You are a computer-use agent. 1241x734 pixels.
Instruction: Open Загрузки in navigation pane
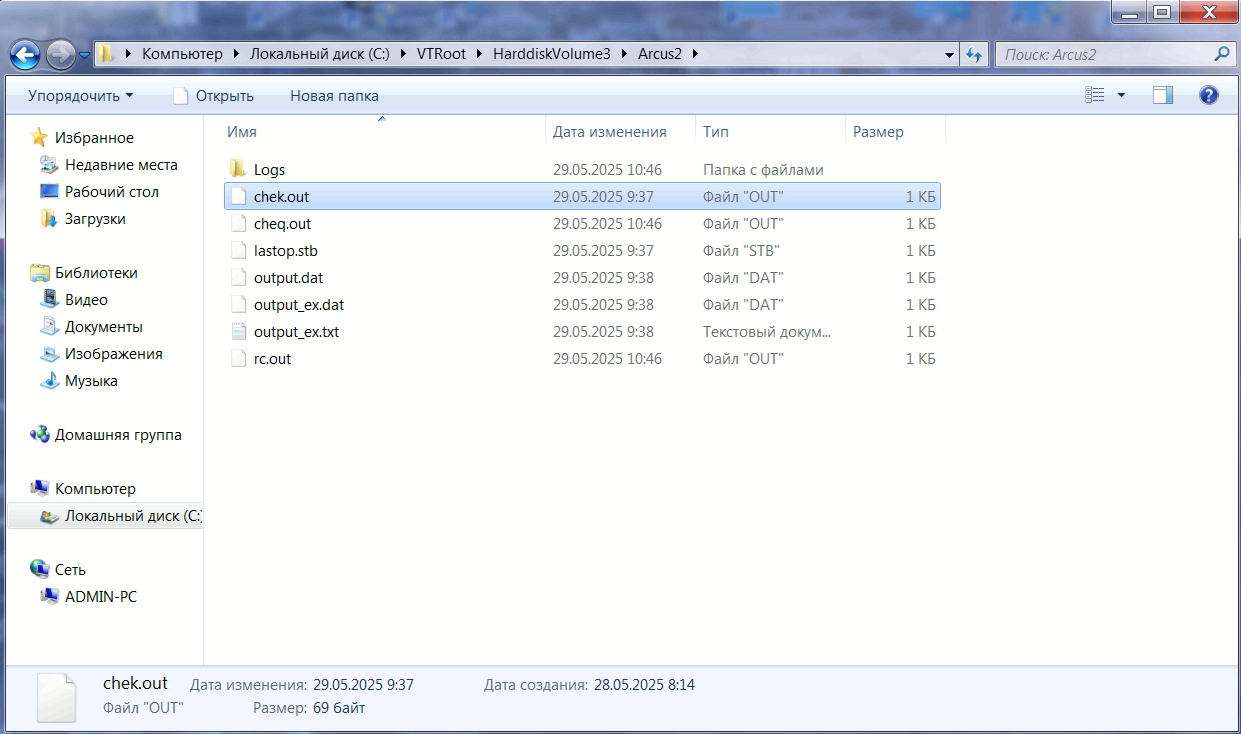(x=95, y=219)
